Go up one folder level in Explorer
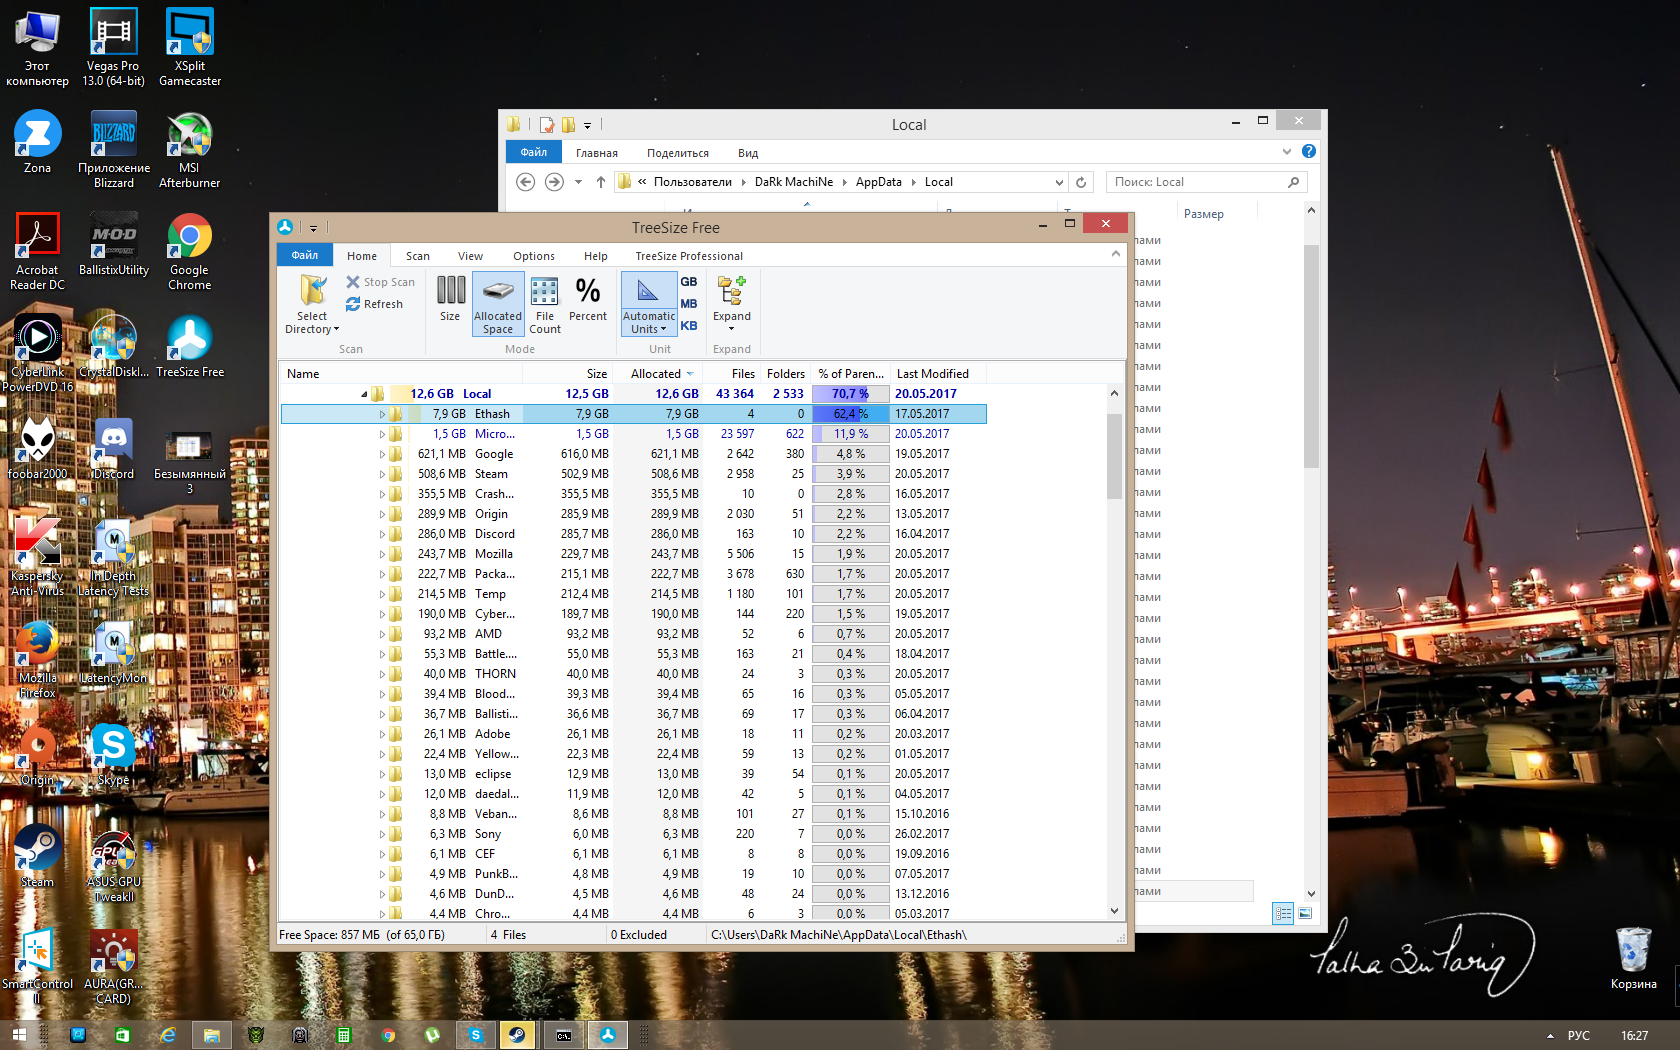1680x1050 pixels. tap(600, 182)
